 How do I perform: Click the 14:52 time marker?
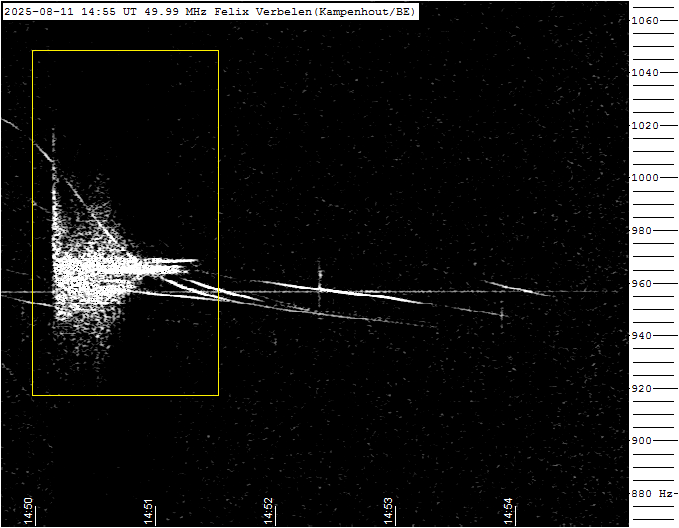(x=268, y=511)
